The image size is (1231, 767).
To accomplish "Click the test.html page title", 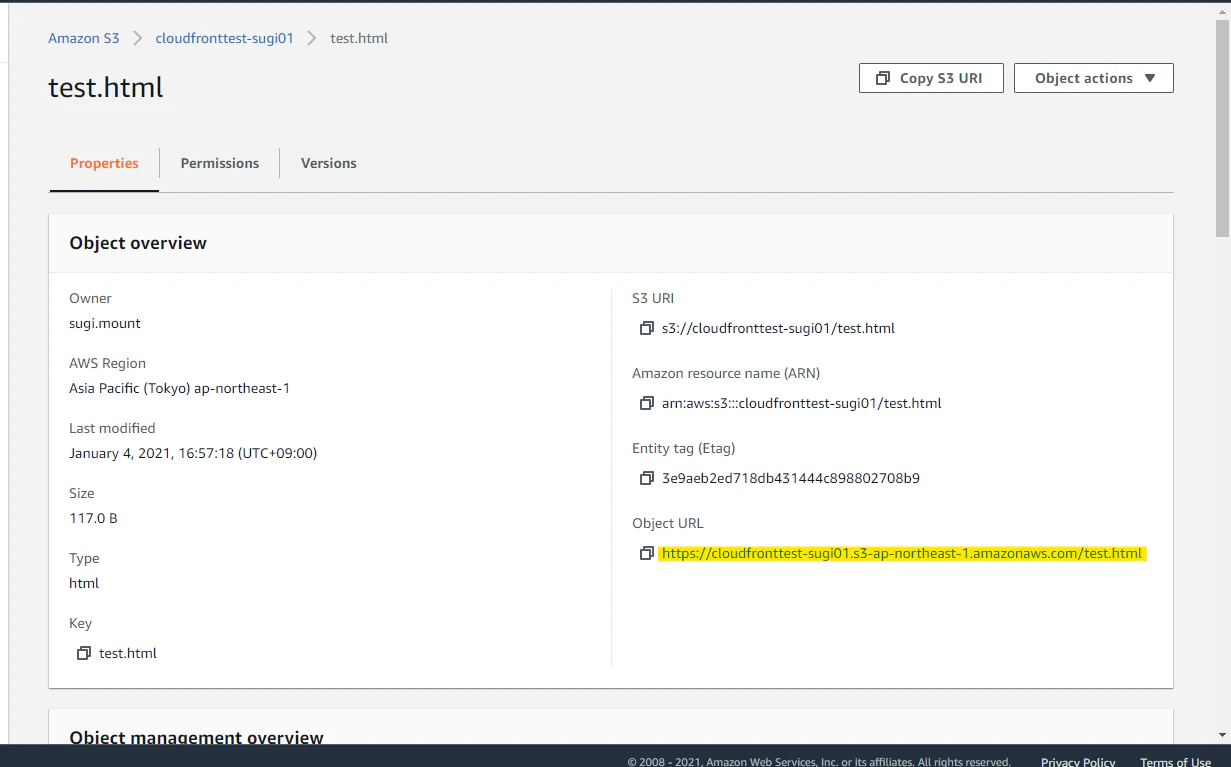I will pos(106,87).
